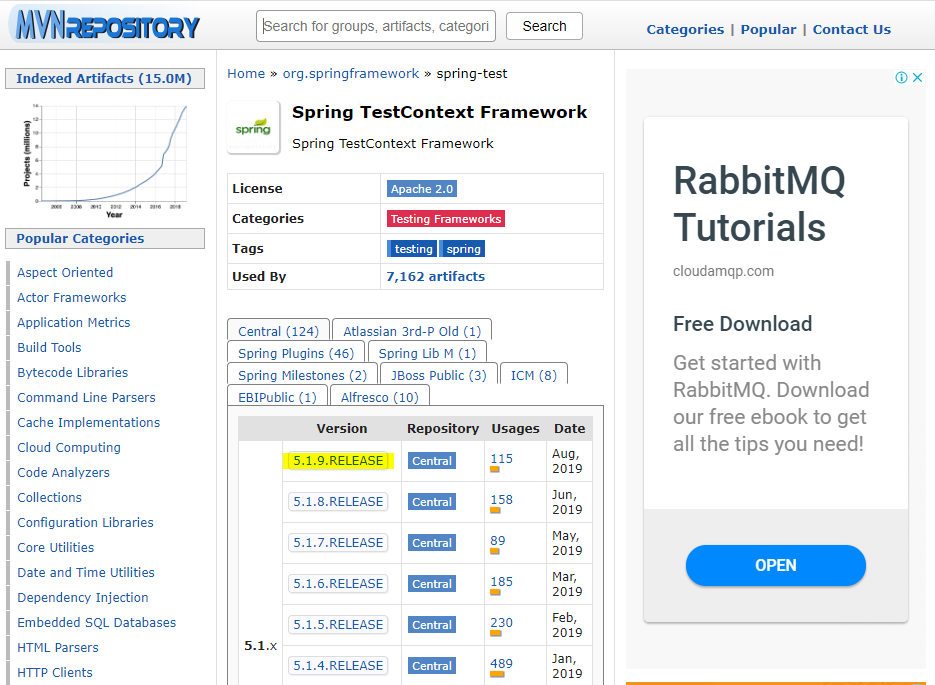
Task: Open the Popular top navigation link
Action: [768, 29]
